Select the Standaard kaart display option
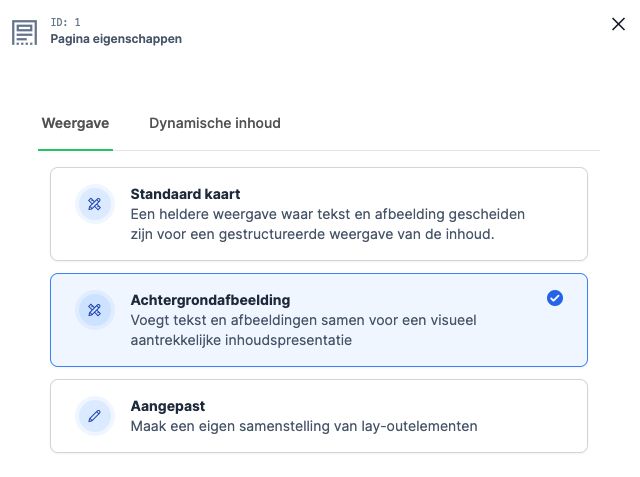The image size is (640, 477). pyautogui.click(x=318, y=214)
